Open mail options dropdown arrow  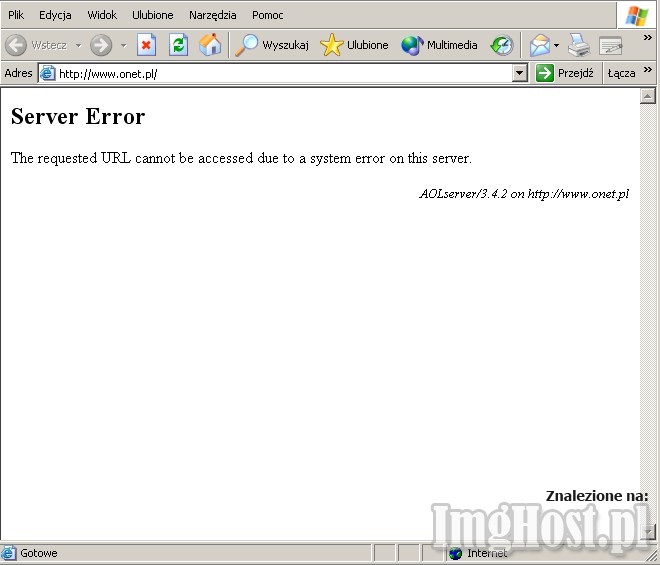[556, 45]
